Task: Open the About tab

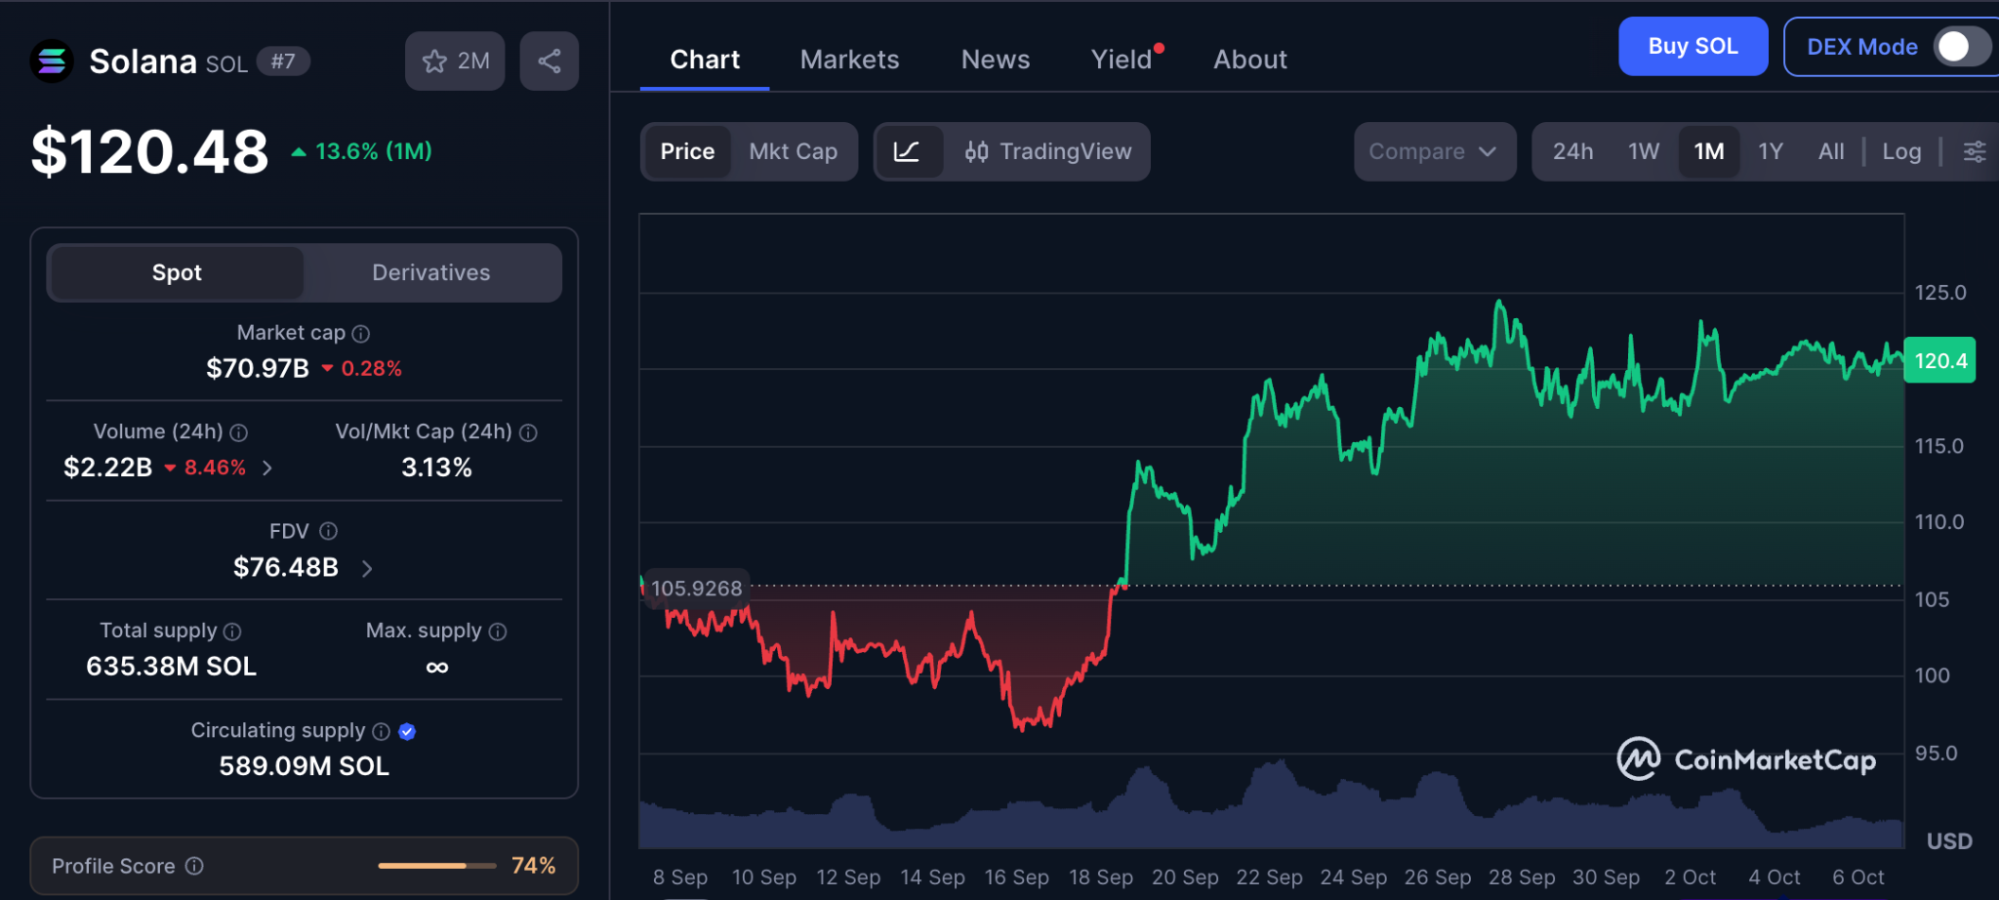Action: [1250, 60]
